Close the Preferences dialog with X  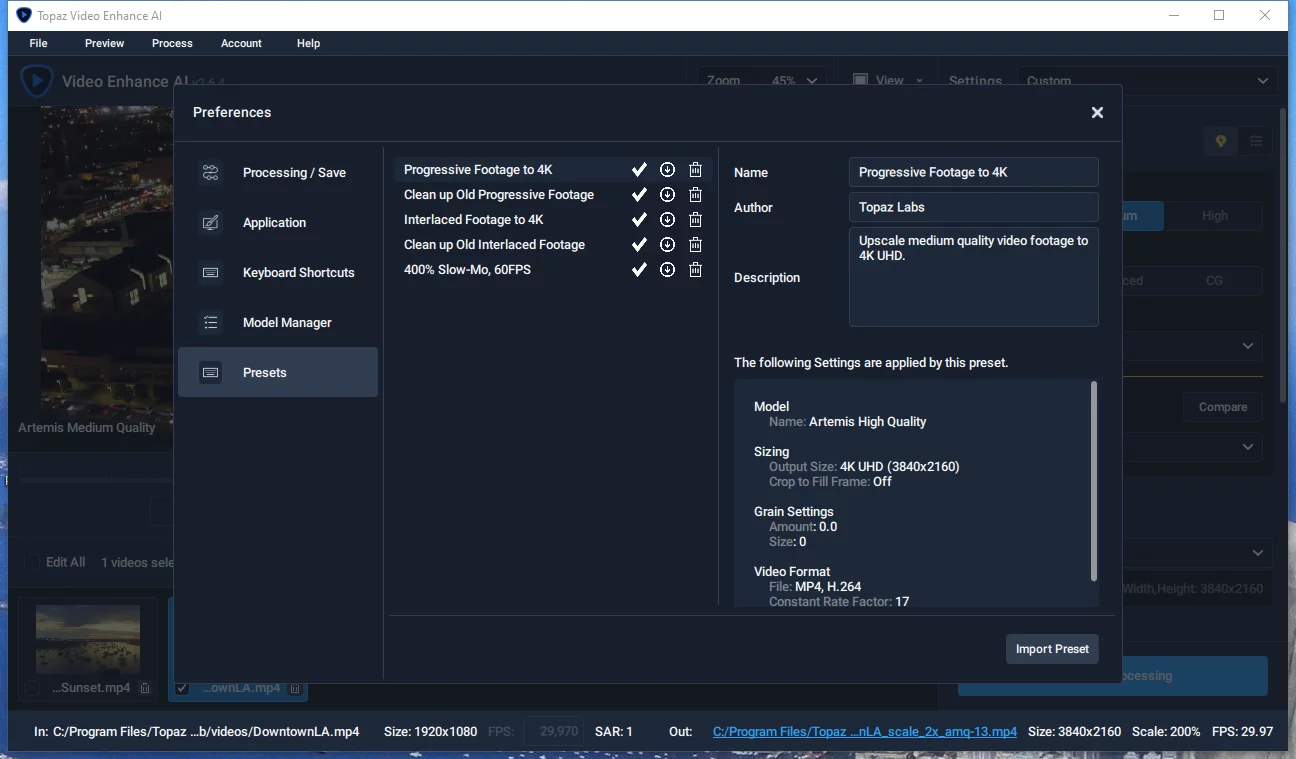(x=1097, y=113)
